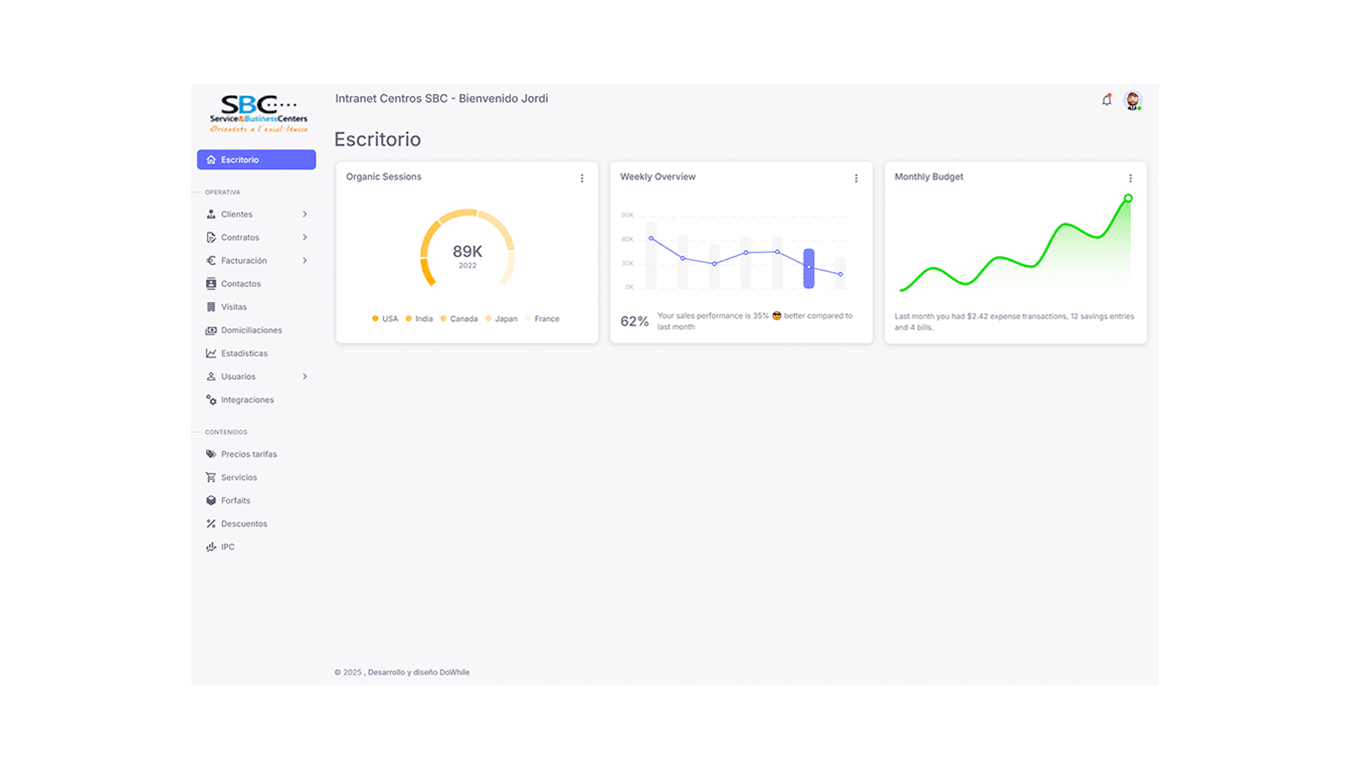Expand the Usuarios submenu chevron
Viewport: 1351px width, 760px height.
[x=305, y=377]
